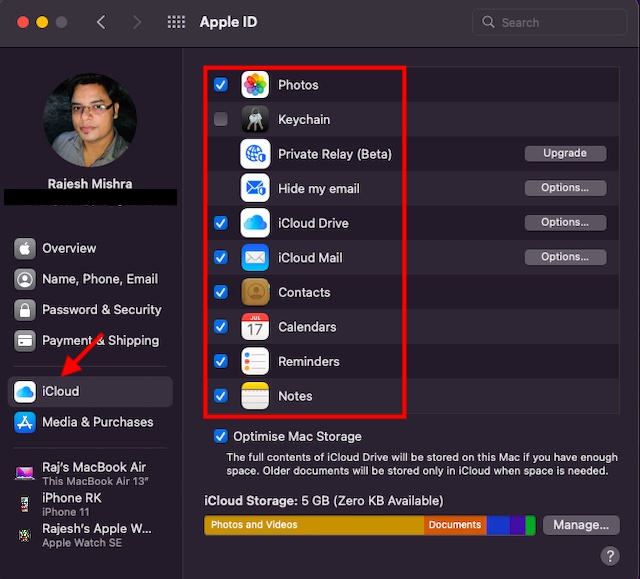Click the Rajesh Mishra profile photo
The height and width of the screenshot is (579, 640).
(90, 120)
